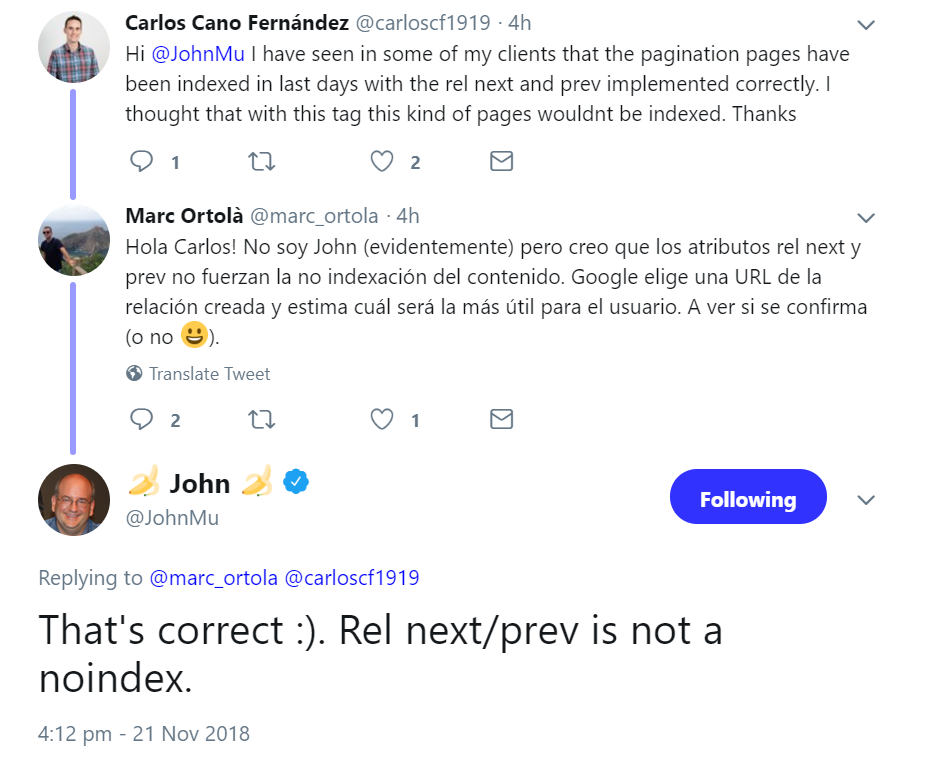Like Carlos's tweet with the heart

pyautogui.click(x=381, y=160)
